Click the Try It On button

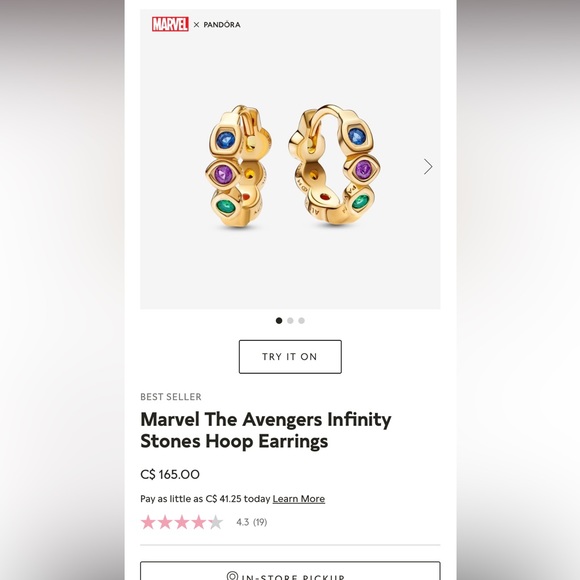click(x=290, y=357)
